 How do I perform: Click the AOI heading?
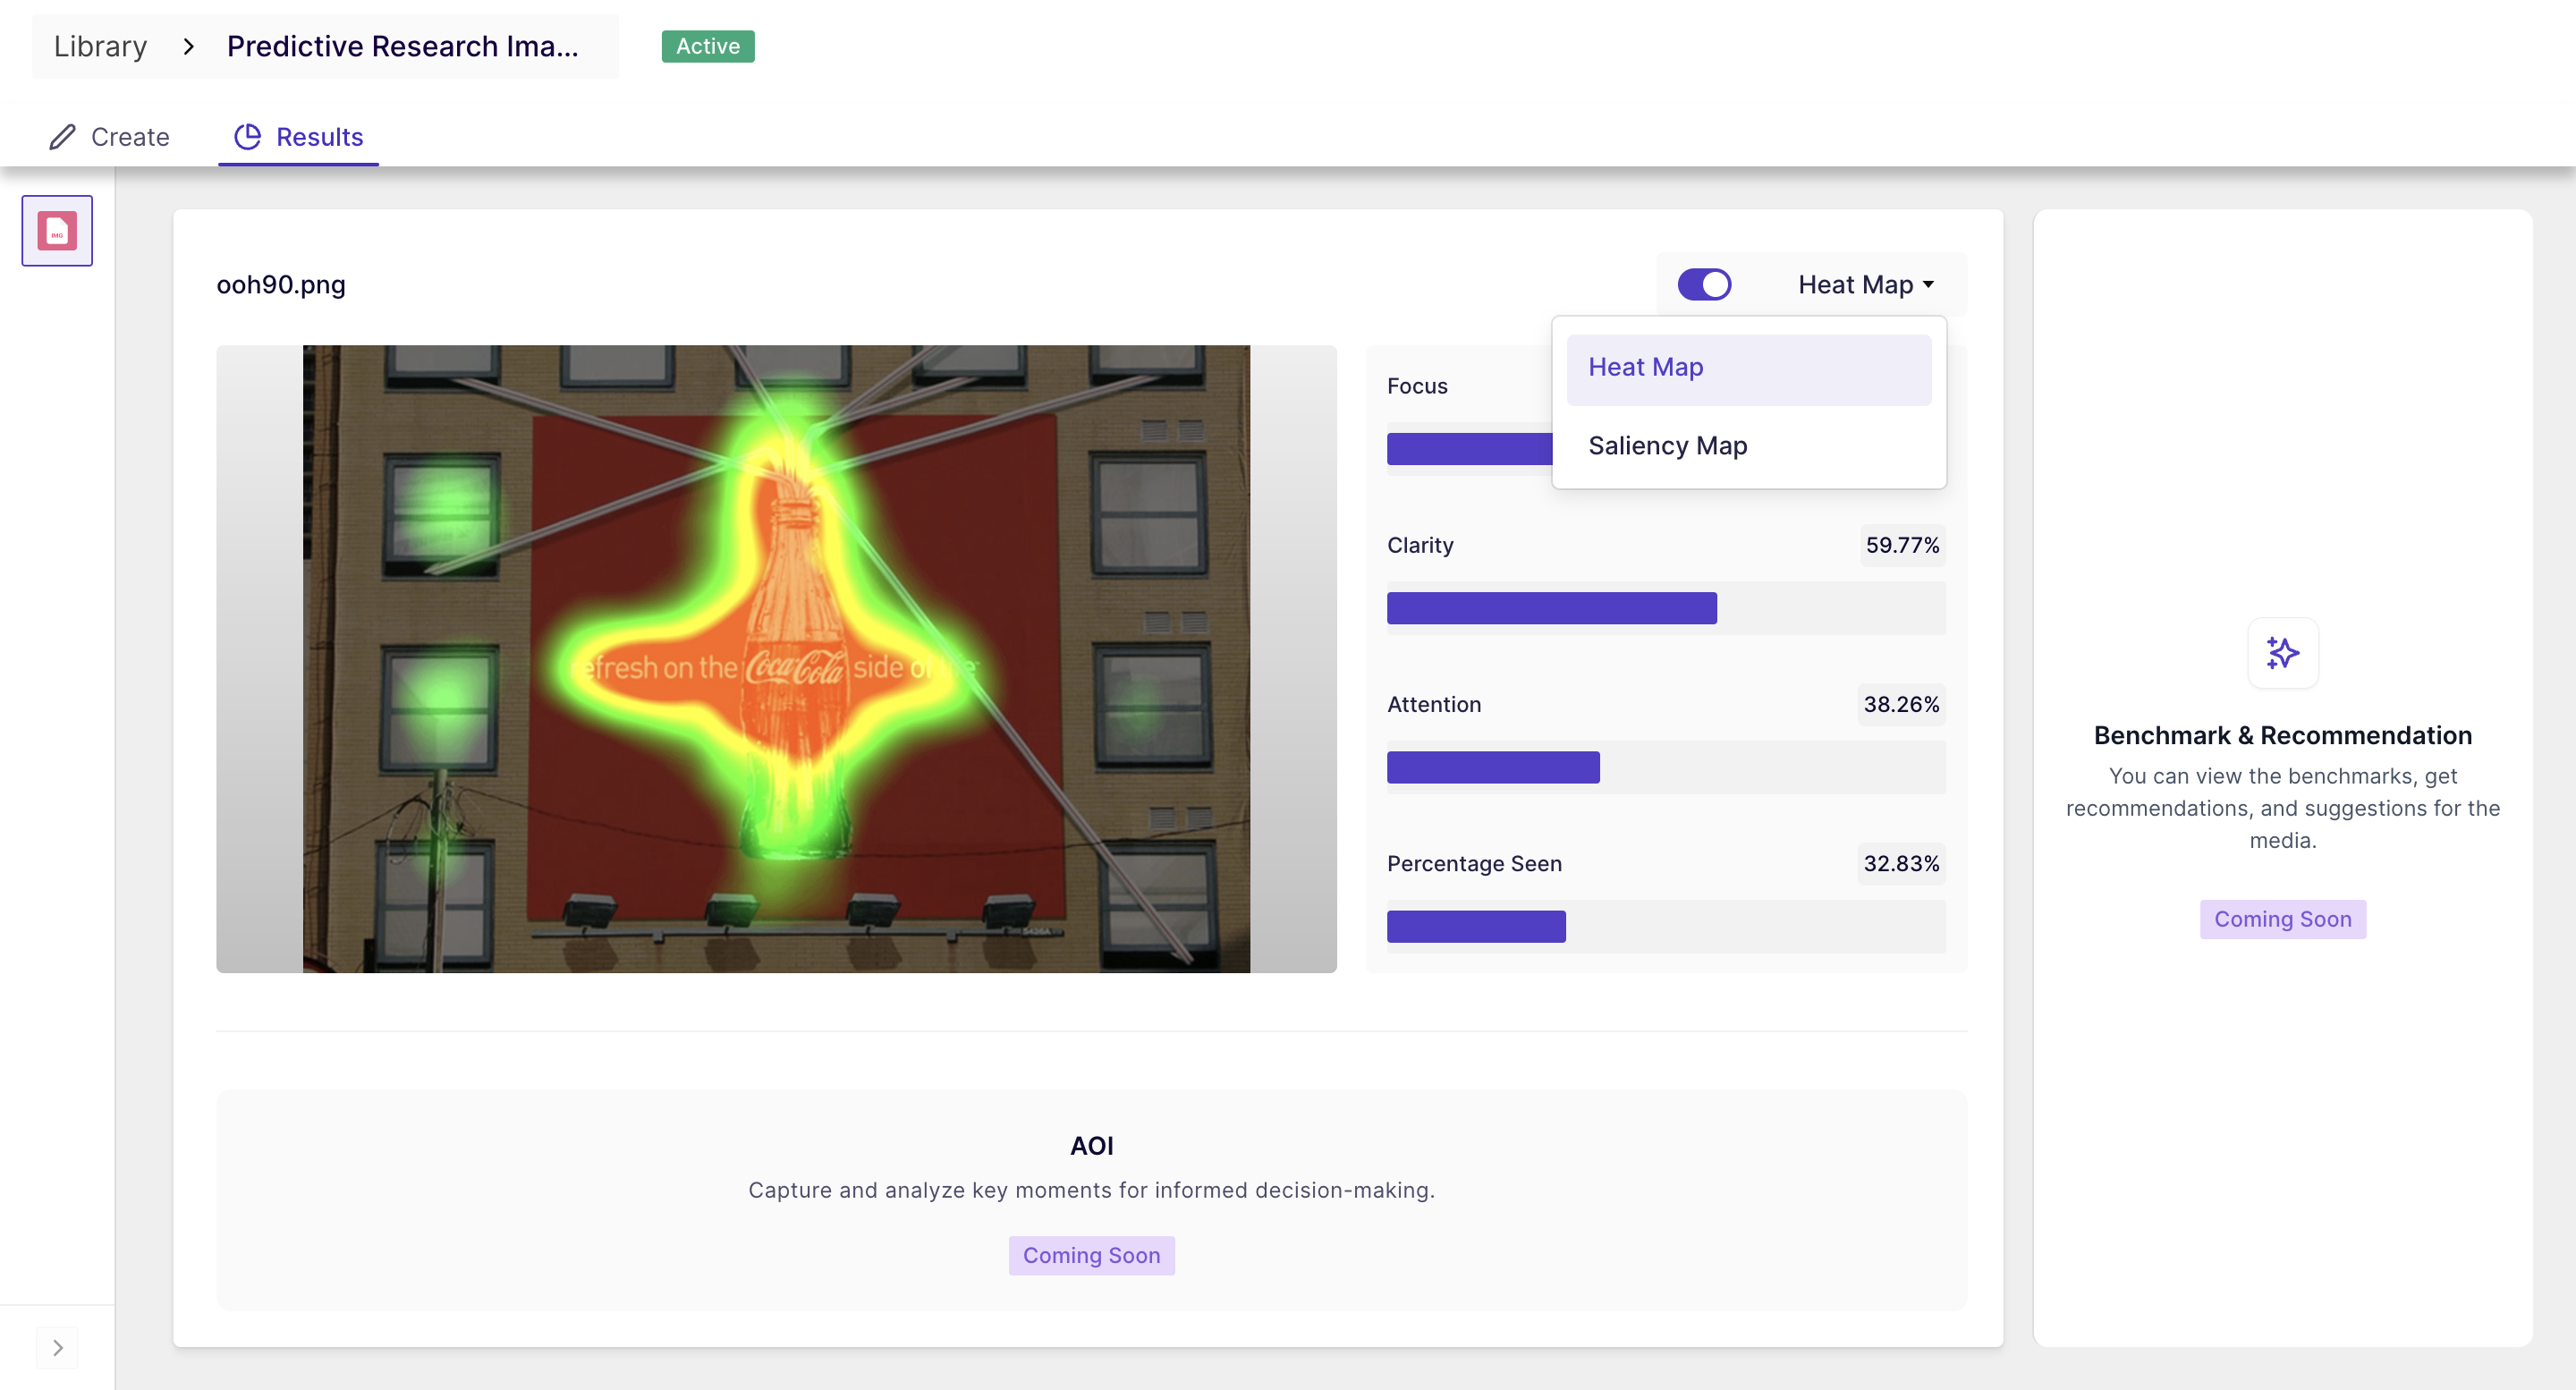1091,1146
